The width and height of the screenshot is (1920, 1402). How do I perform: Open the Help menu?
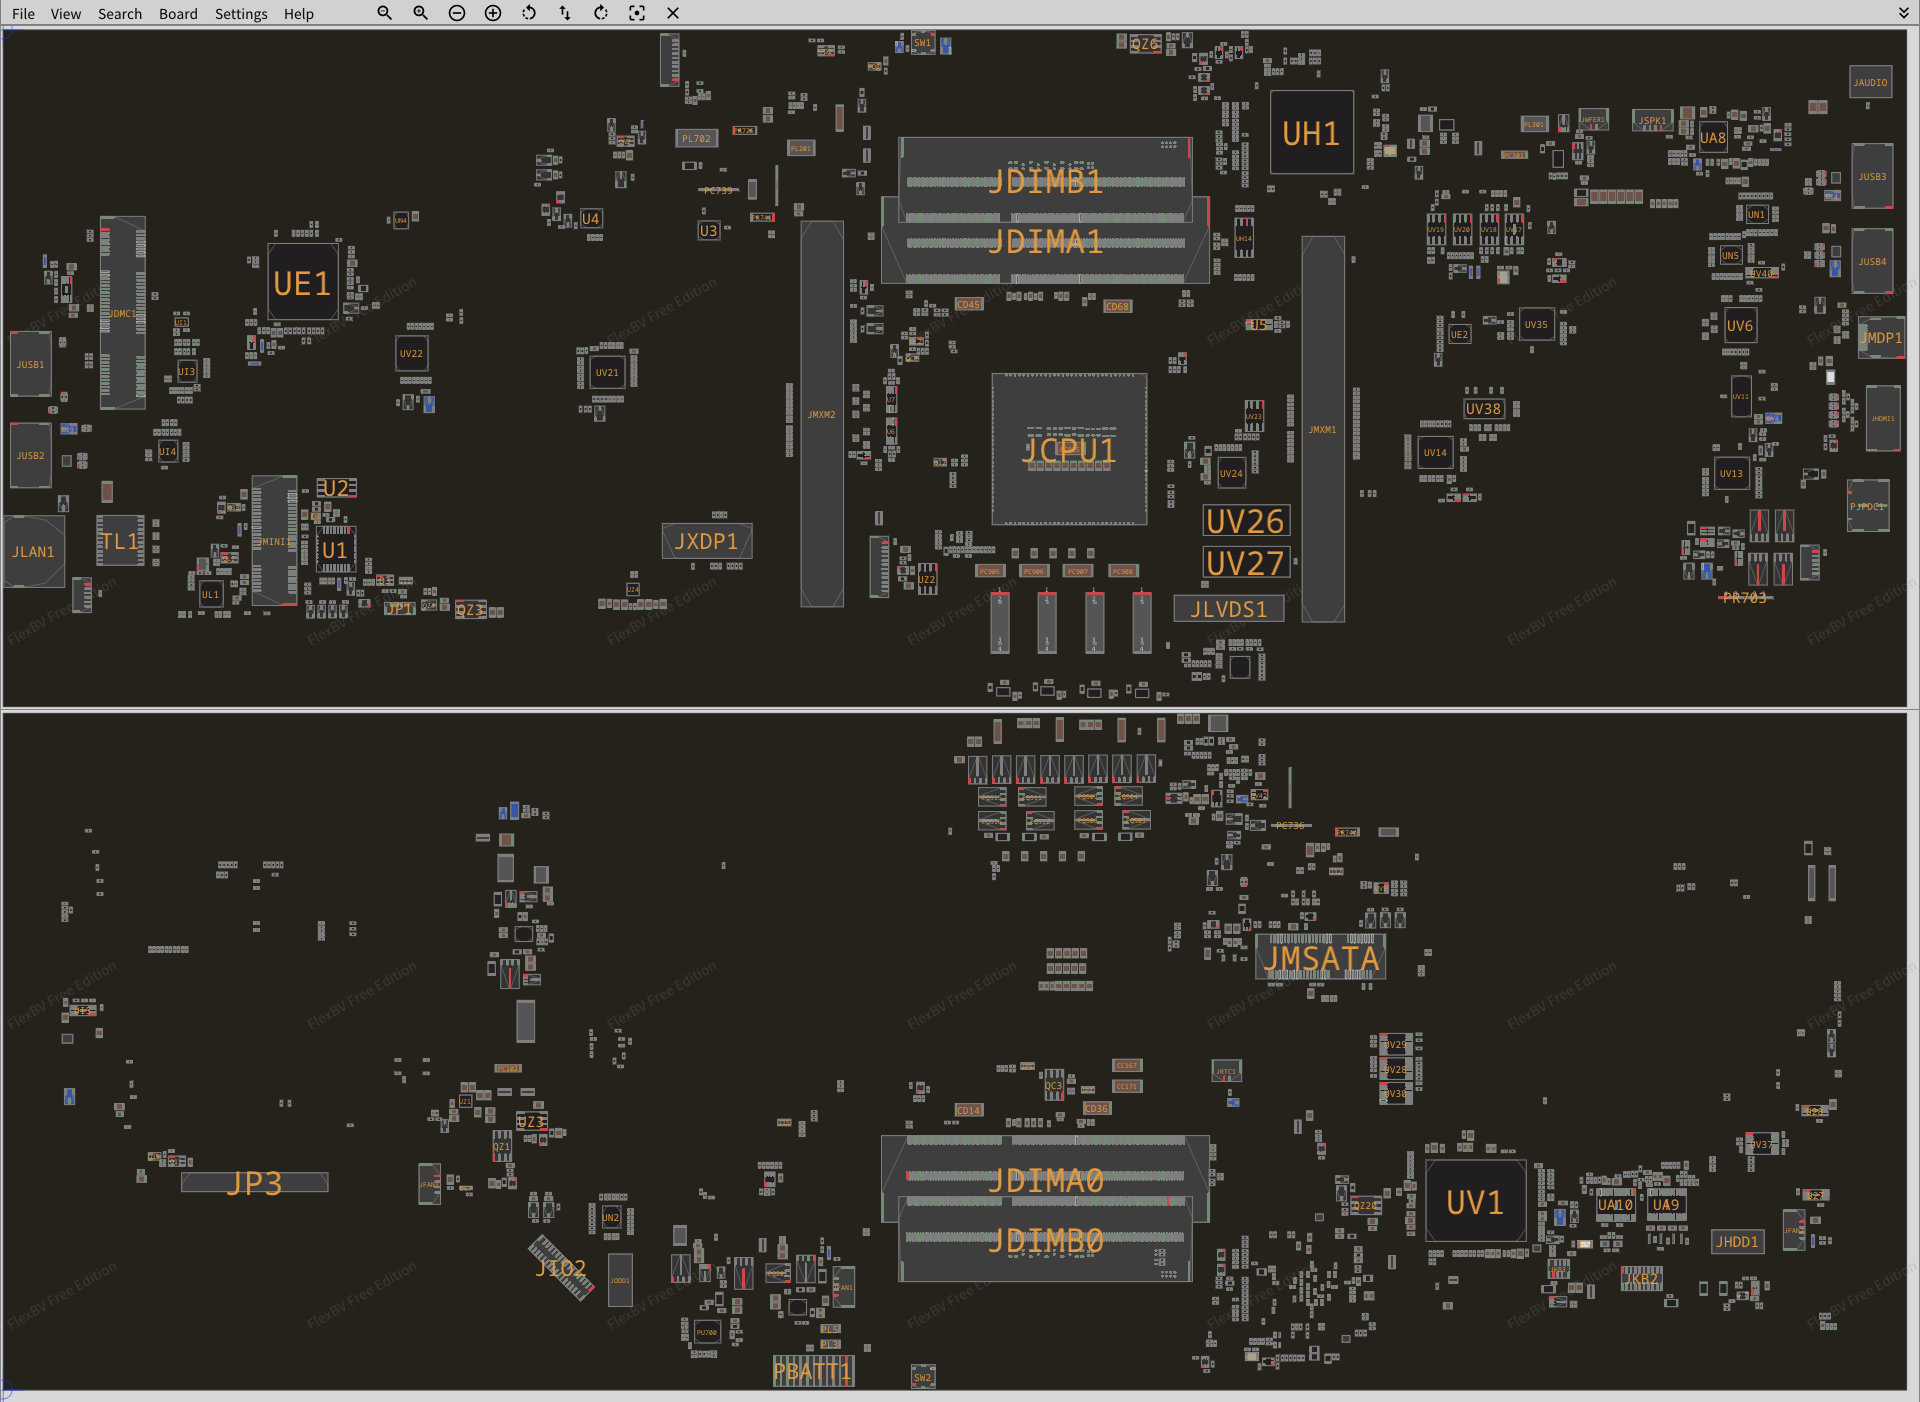(x=298, y=14)
